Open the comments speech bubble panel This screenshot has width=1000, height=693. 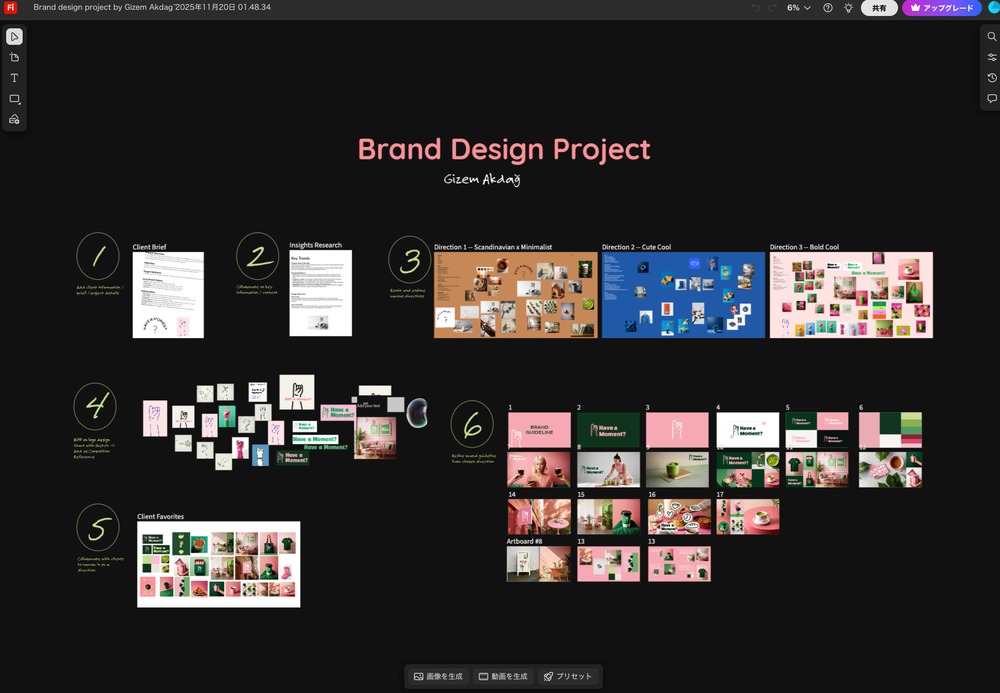click(x=991, y=99)
